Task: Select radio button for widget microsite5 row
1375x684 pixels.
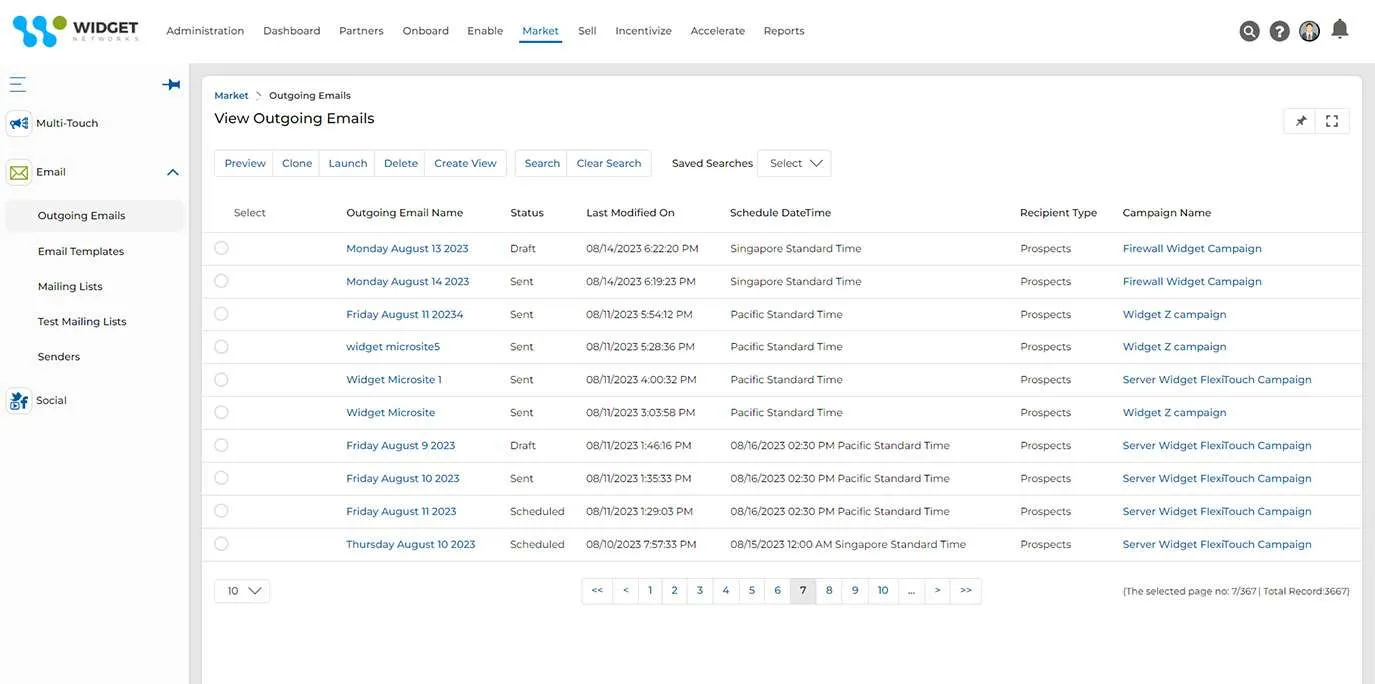Action: tap(221, 347)
